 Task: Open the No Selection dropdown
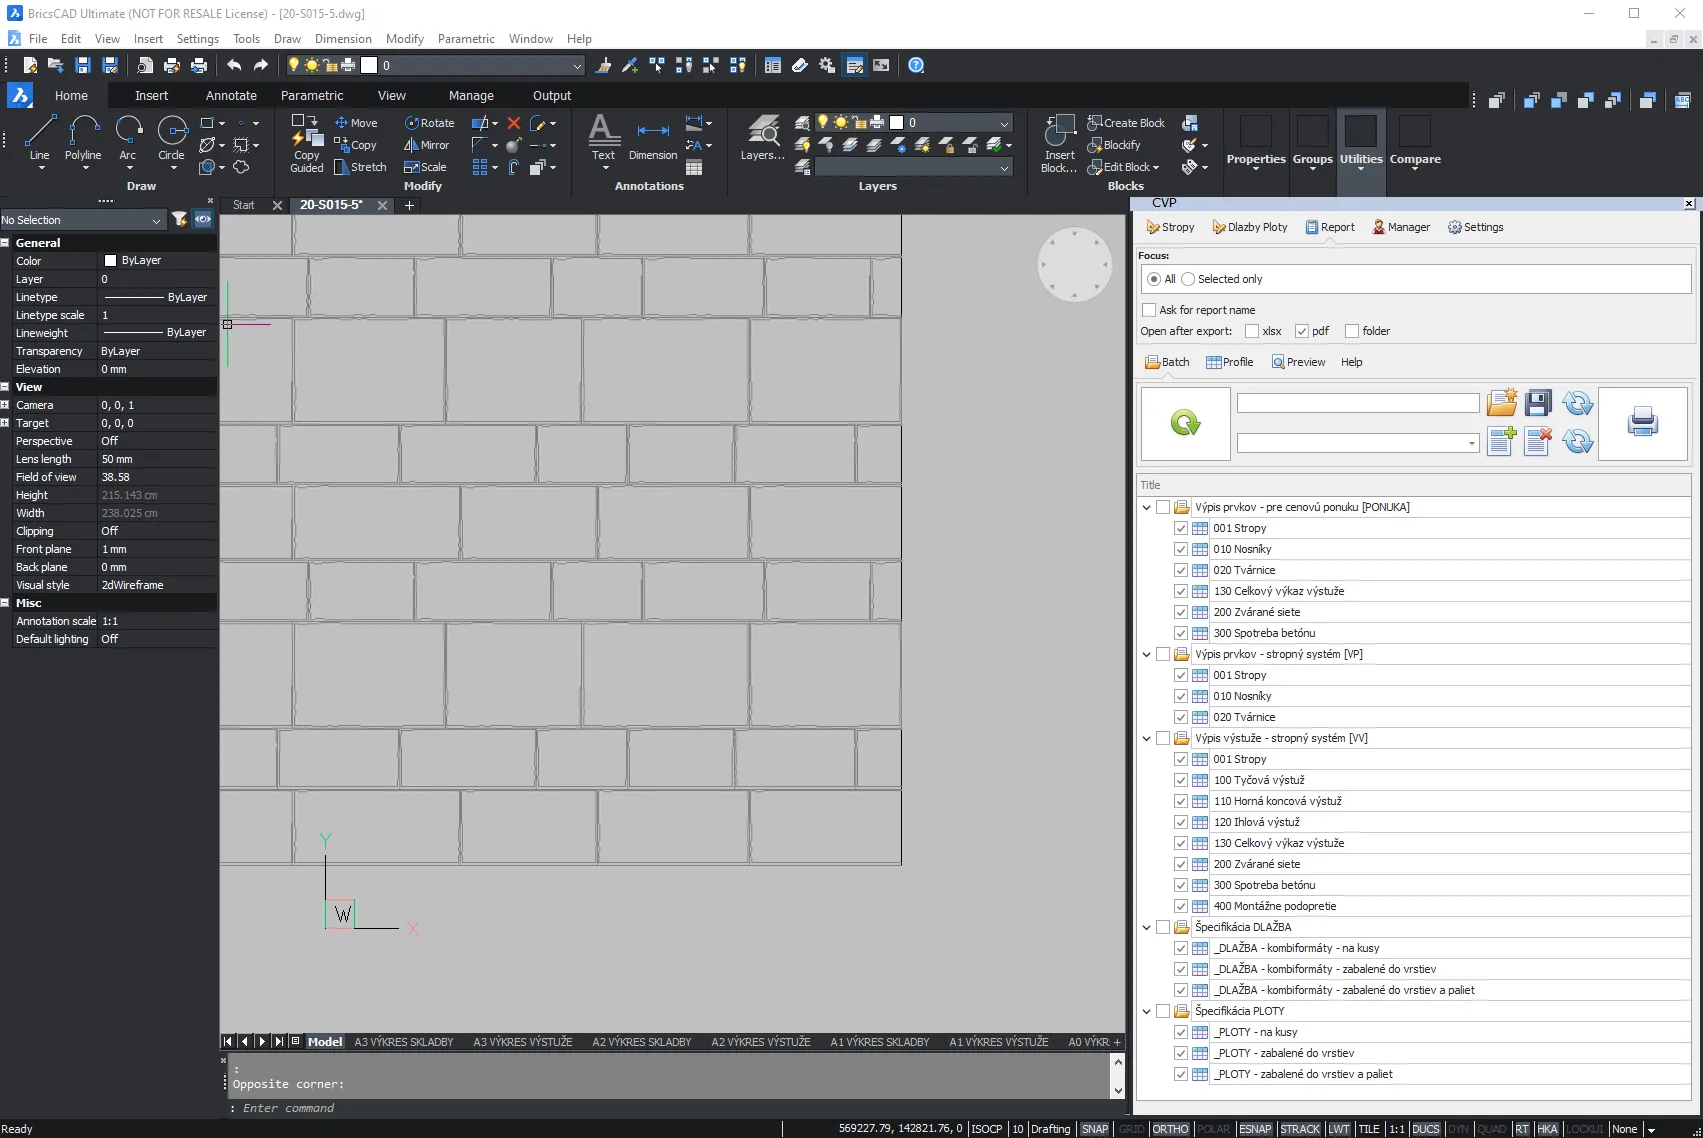(x=82, y=220)
